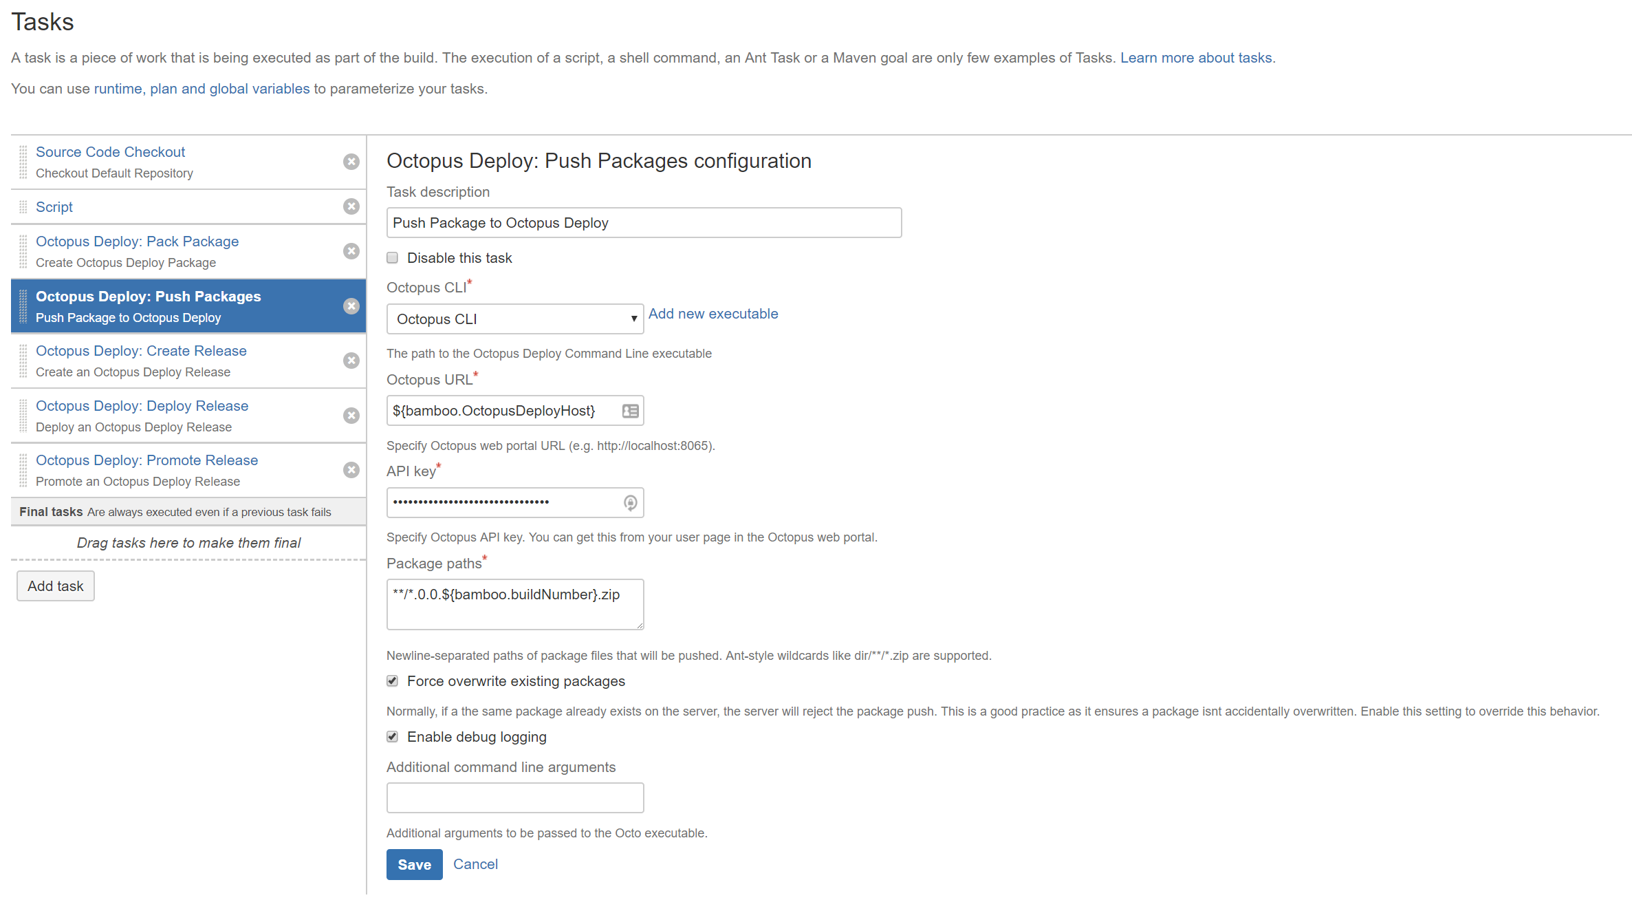Delete the selected Push Packages task
Image resolution: width=1632 pixels, height=900 pixels.
click(x=351, y=306)
